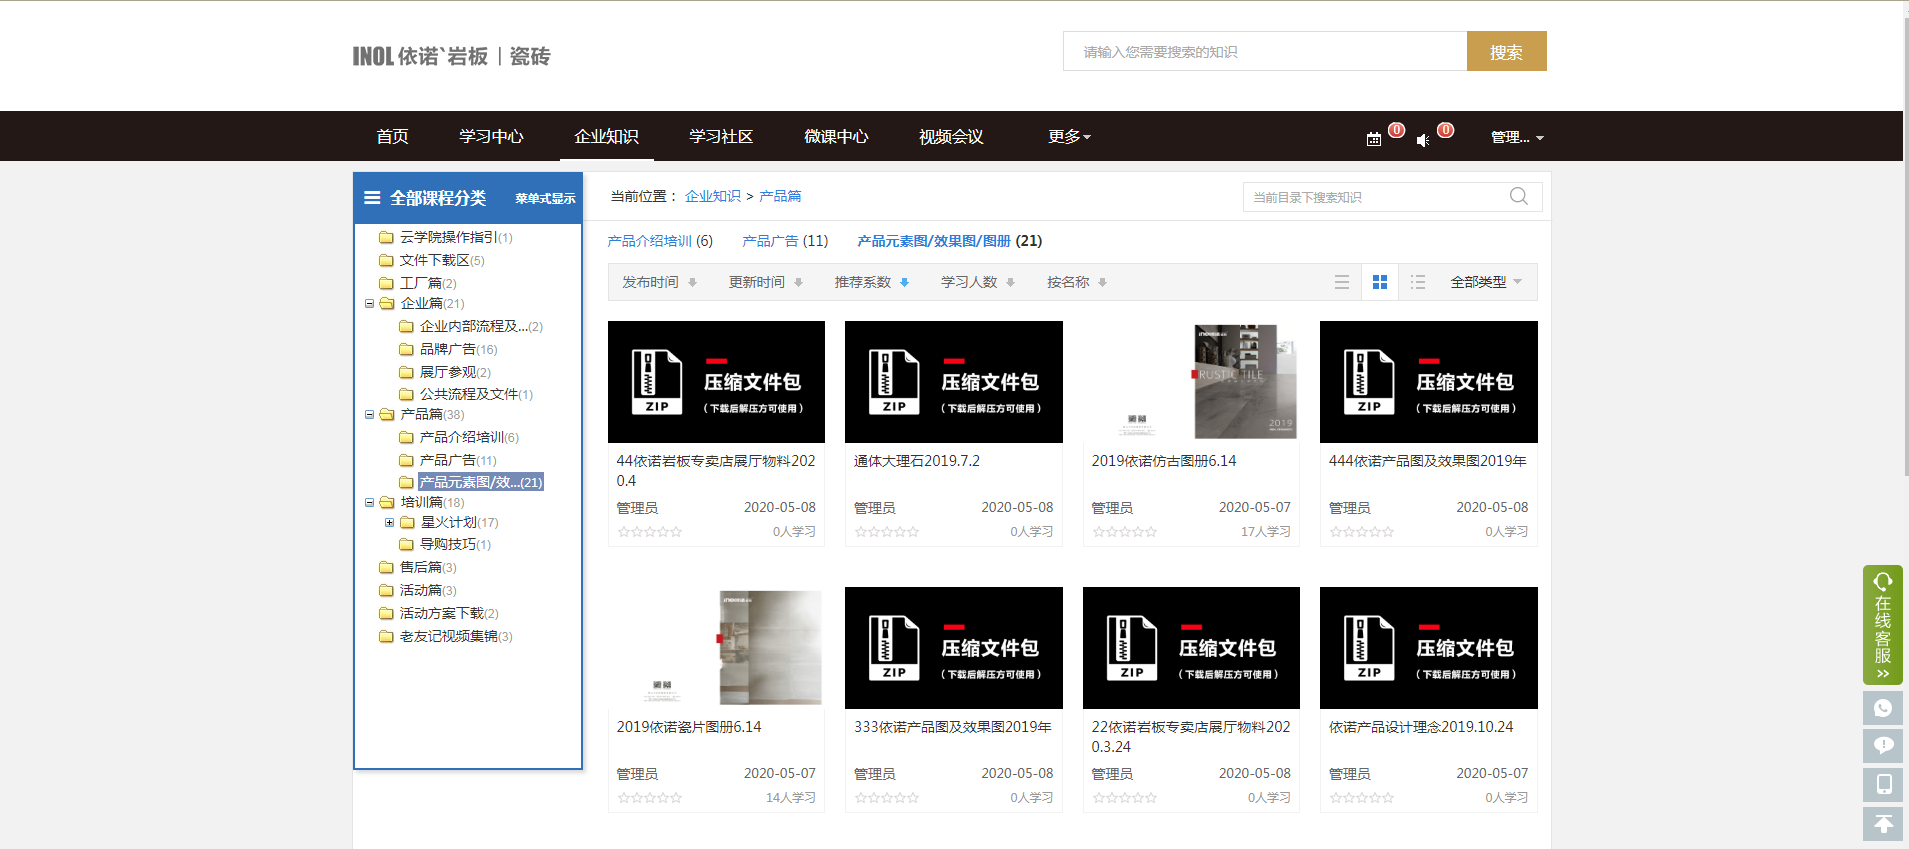1909x849 pixels.
Task: Open the 全部类型 dropdown filter
Action: click(x=1486, y=282)
